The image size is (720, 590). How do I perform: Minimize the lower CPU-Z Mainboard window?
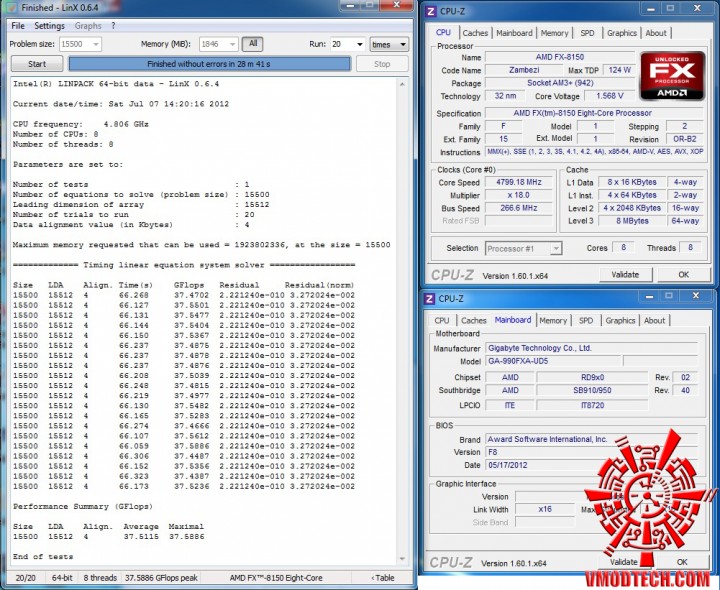click(649, 296)
